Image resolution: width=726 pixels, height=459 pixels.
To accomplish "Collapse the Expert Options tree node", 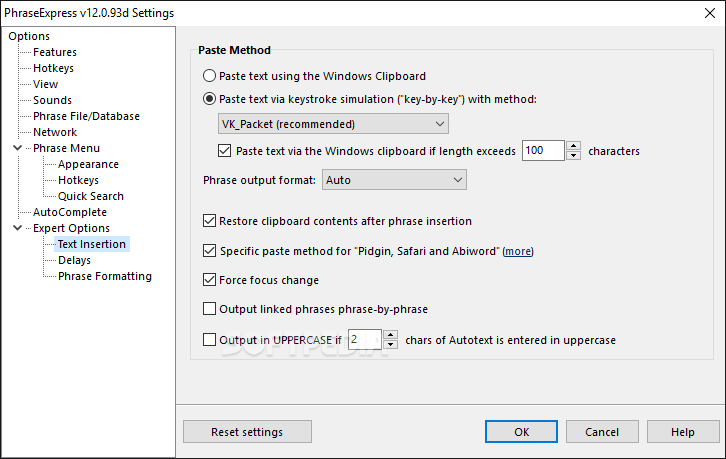I will tap(18, 228).
